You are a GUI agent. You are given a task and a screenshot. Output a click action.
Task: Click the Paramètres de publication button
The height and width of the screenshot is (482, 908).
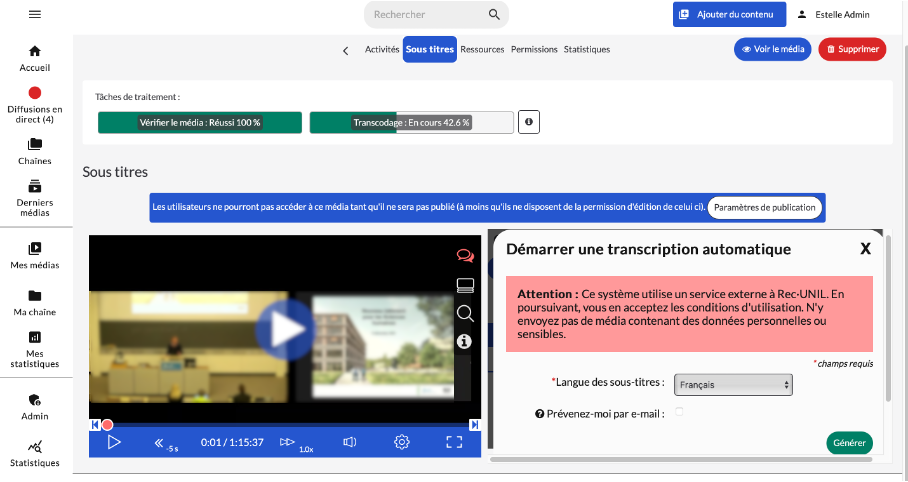coord(766,208)
